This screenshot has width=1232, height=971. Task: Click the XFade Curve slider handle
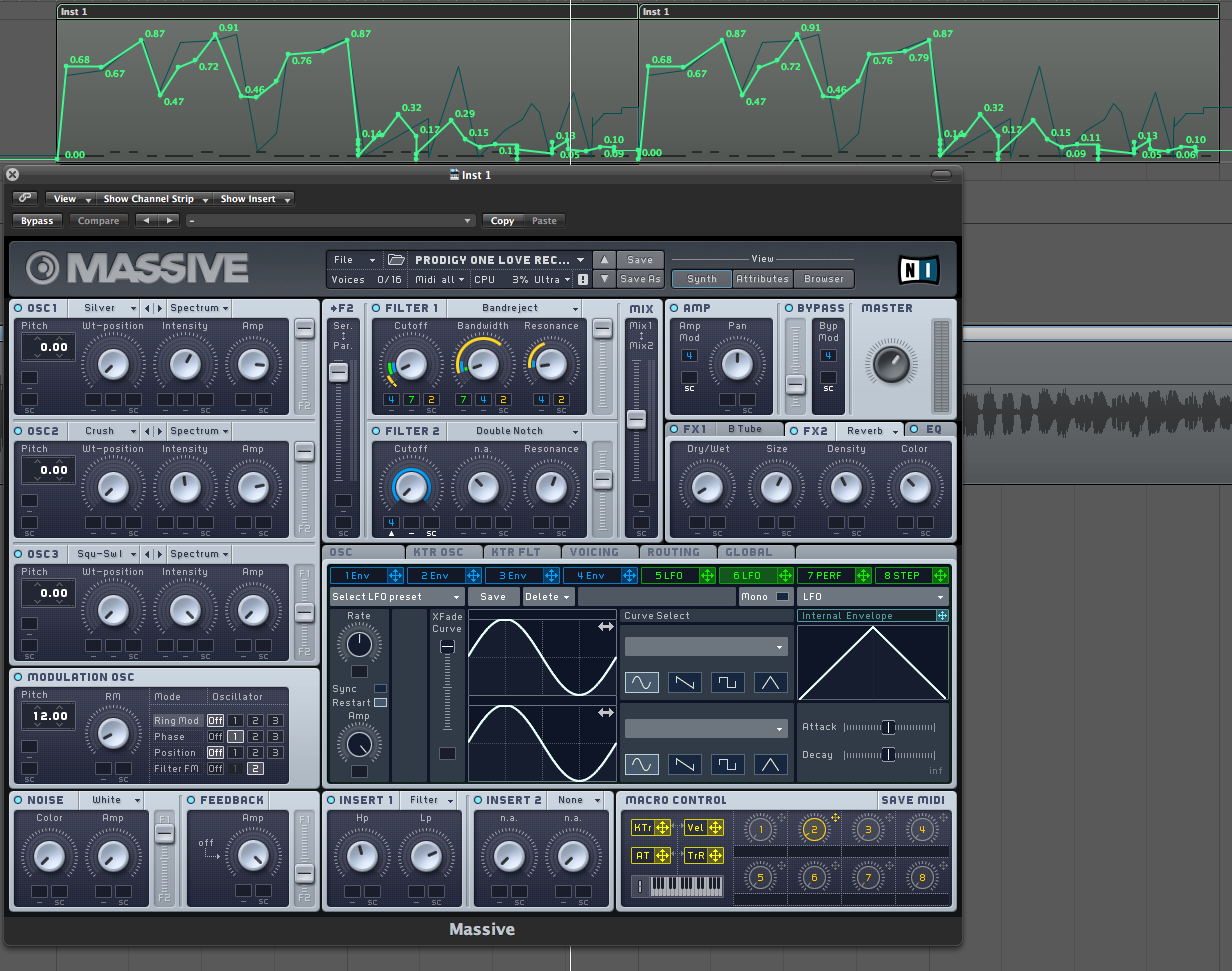pyautogui.click(x=447, y=648)
